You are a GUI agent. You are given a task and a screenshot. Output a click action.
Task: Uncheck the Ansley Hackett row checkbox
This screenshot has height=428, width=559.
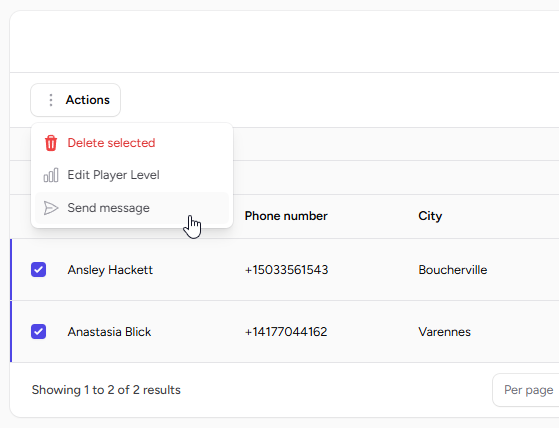[x=39, y=269]
